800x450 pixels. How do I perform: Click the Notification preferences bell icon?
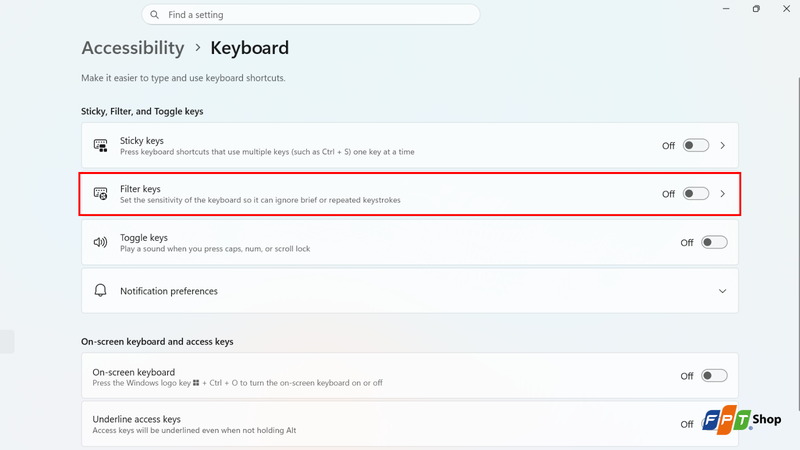101,290
